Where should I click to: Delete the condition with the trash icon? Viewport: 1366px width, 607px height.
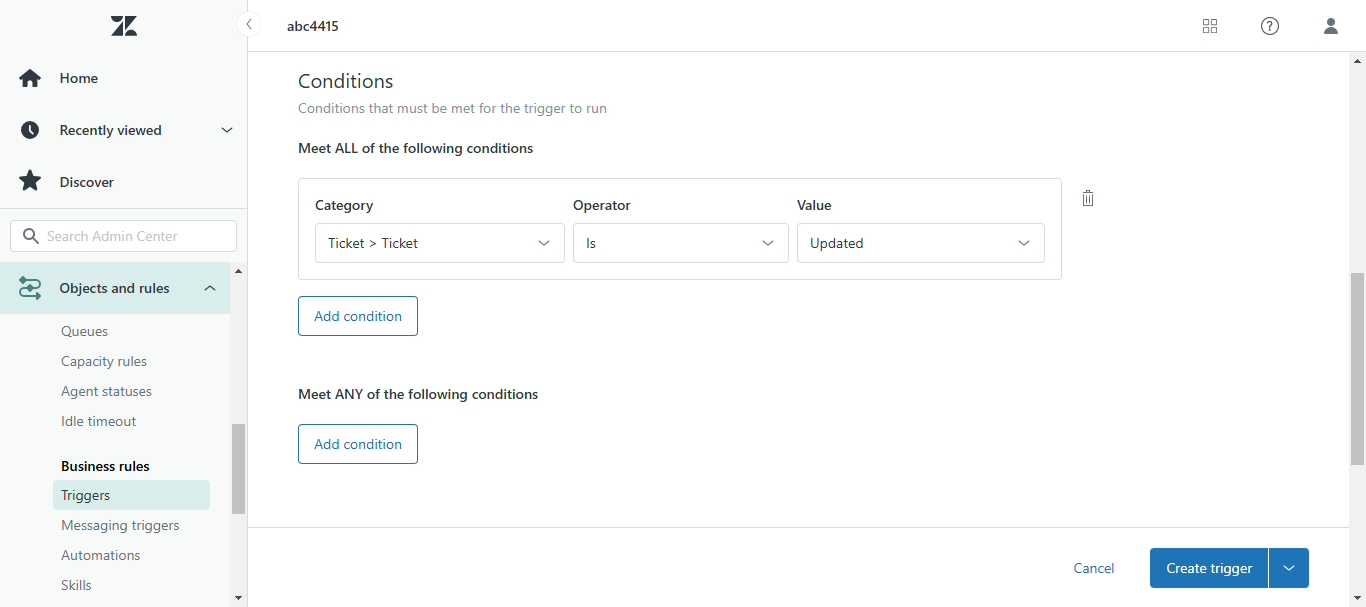pos(1088,198)
